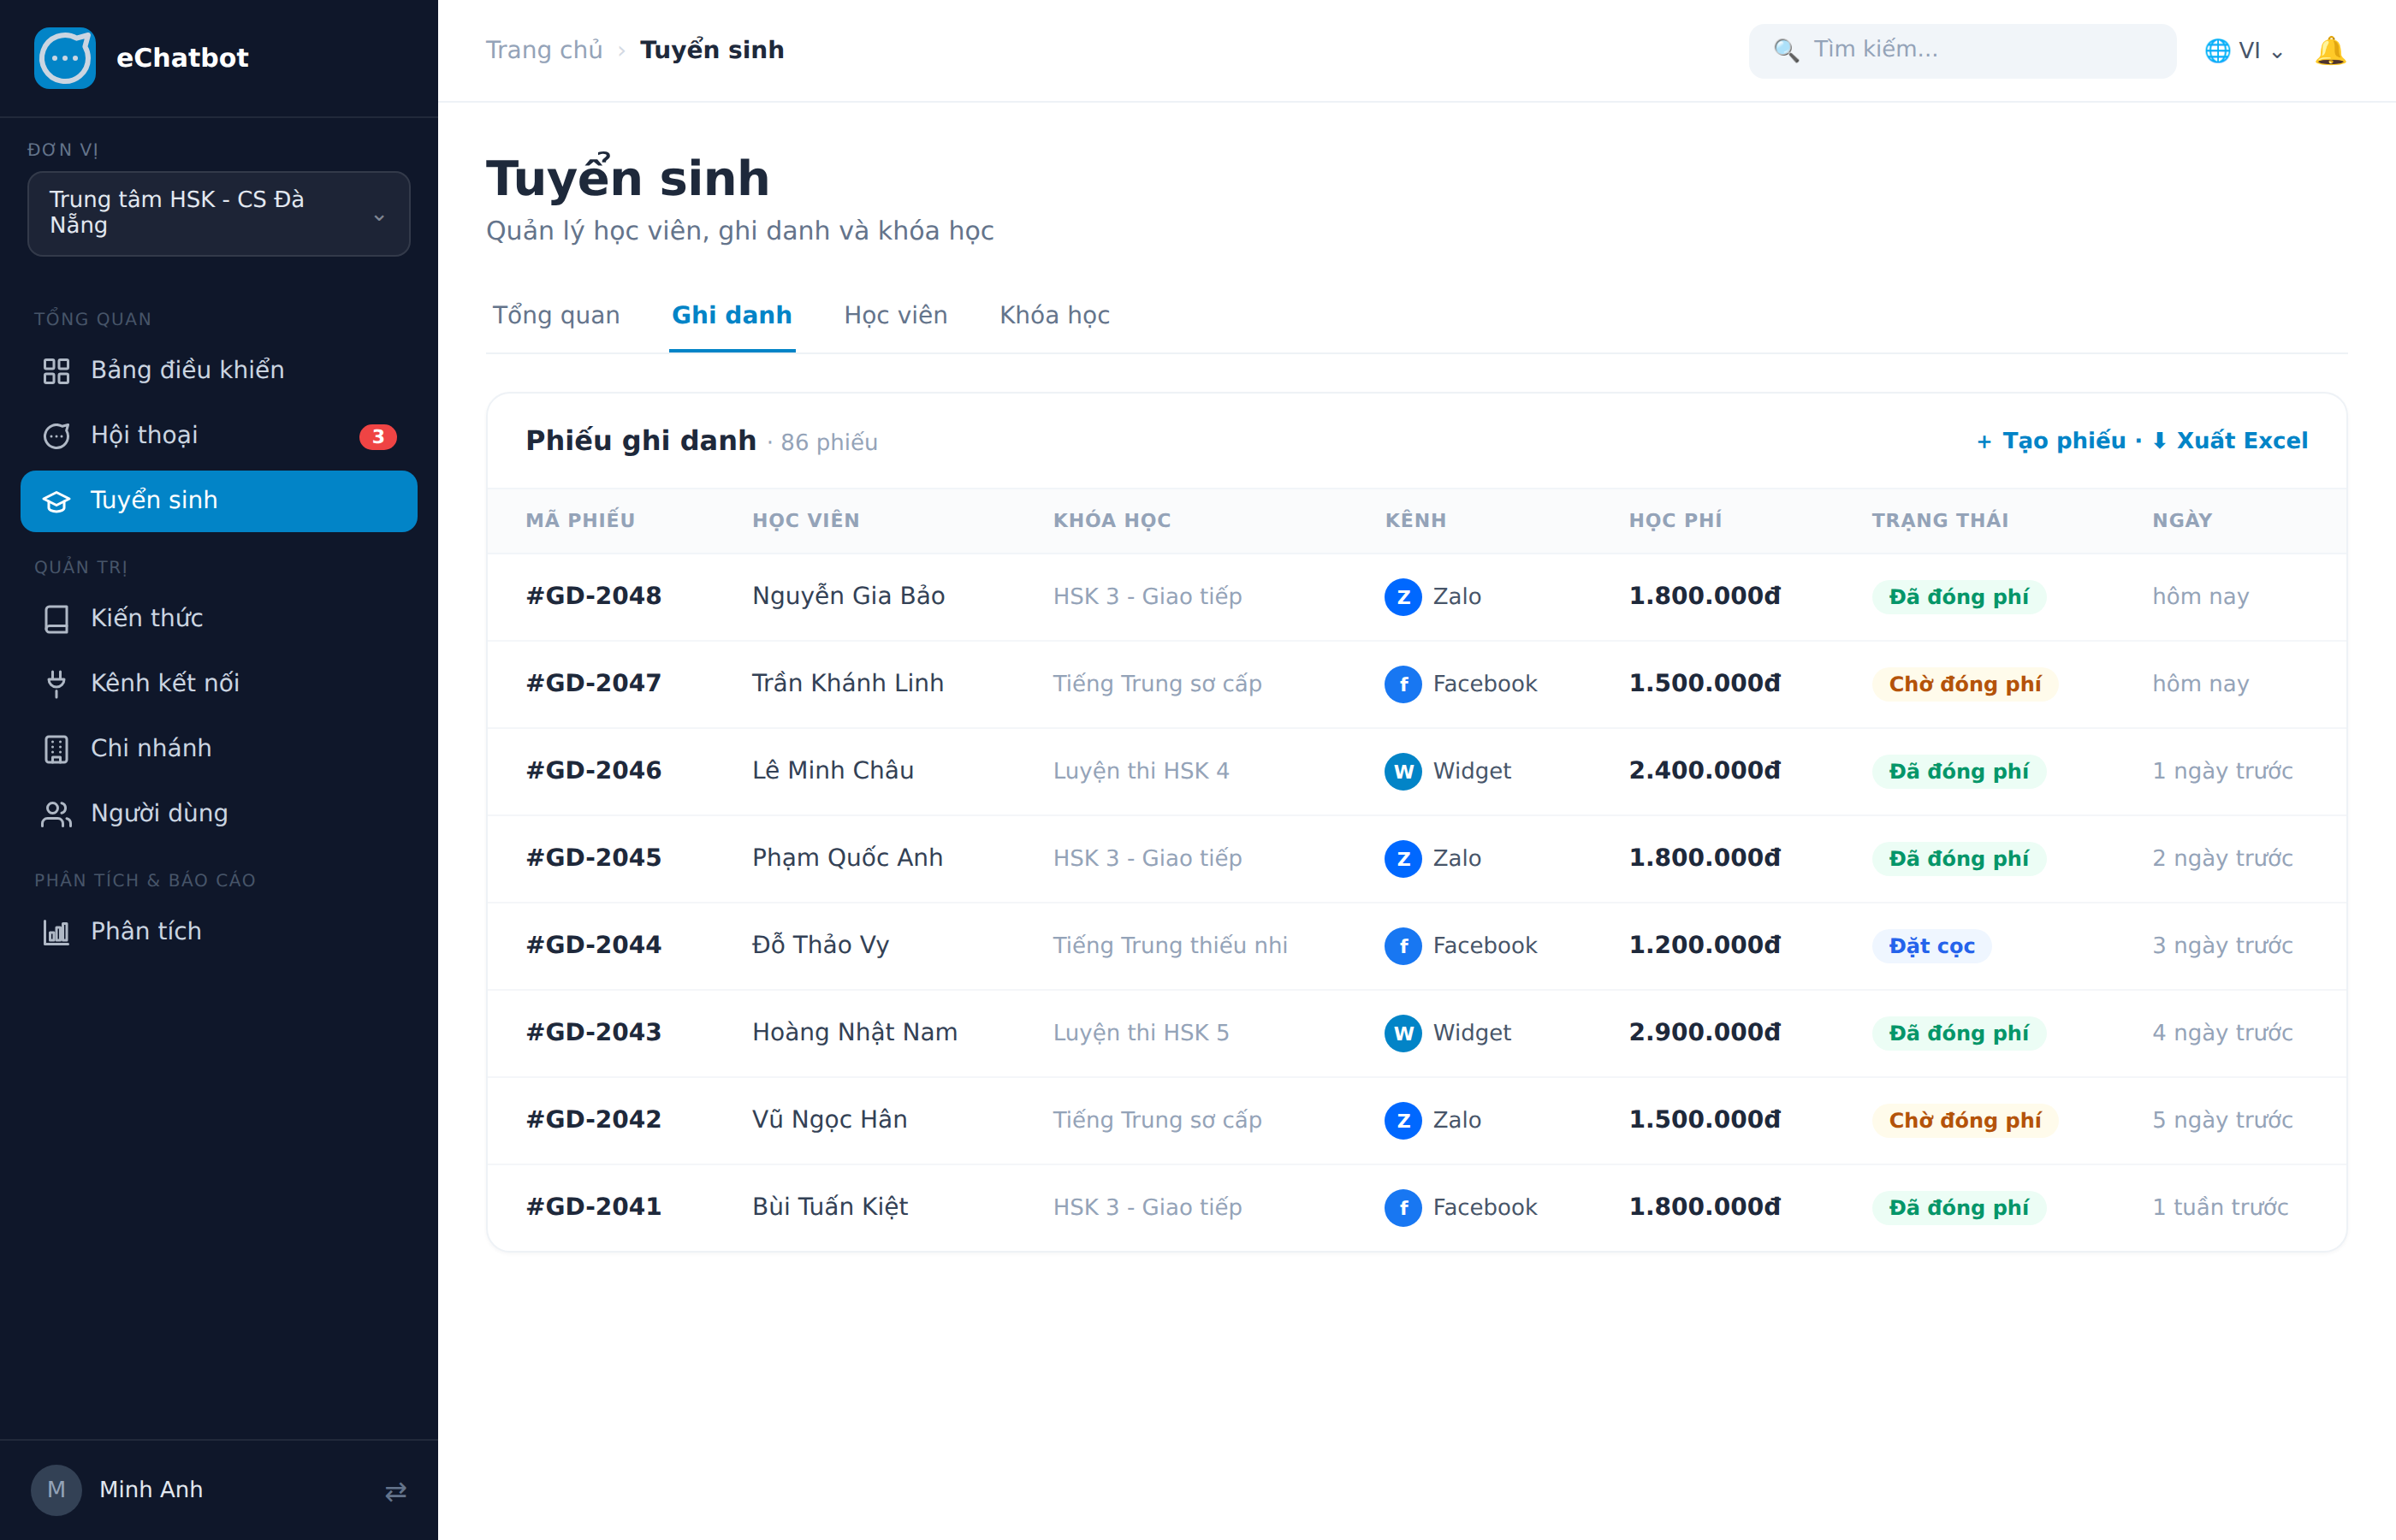Switch to the Tổng quan tab
The height and width of the screenshot is (1540, 2396).
coord(556,315)
